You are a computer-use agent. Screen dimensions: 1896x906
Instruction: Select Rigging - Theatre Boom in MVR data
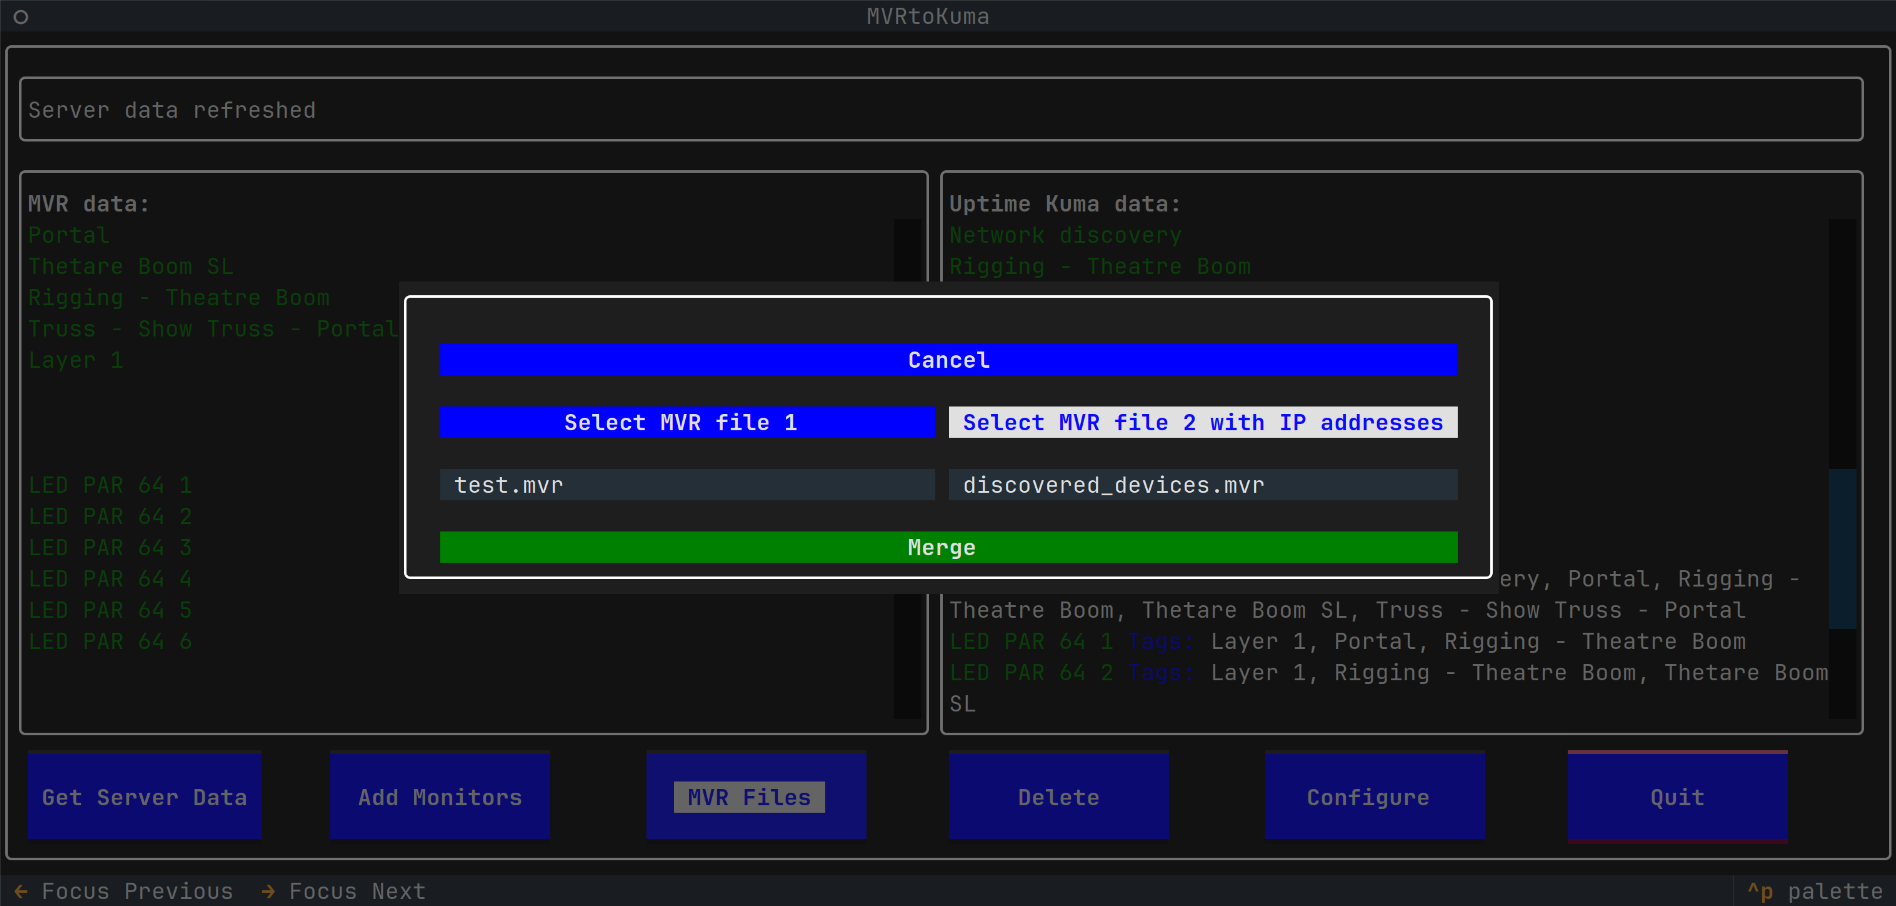click(179, 297)
